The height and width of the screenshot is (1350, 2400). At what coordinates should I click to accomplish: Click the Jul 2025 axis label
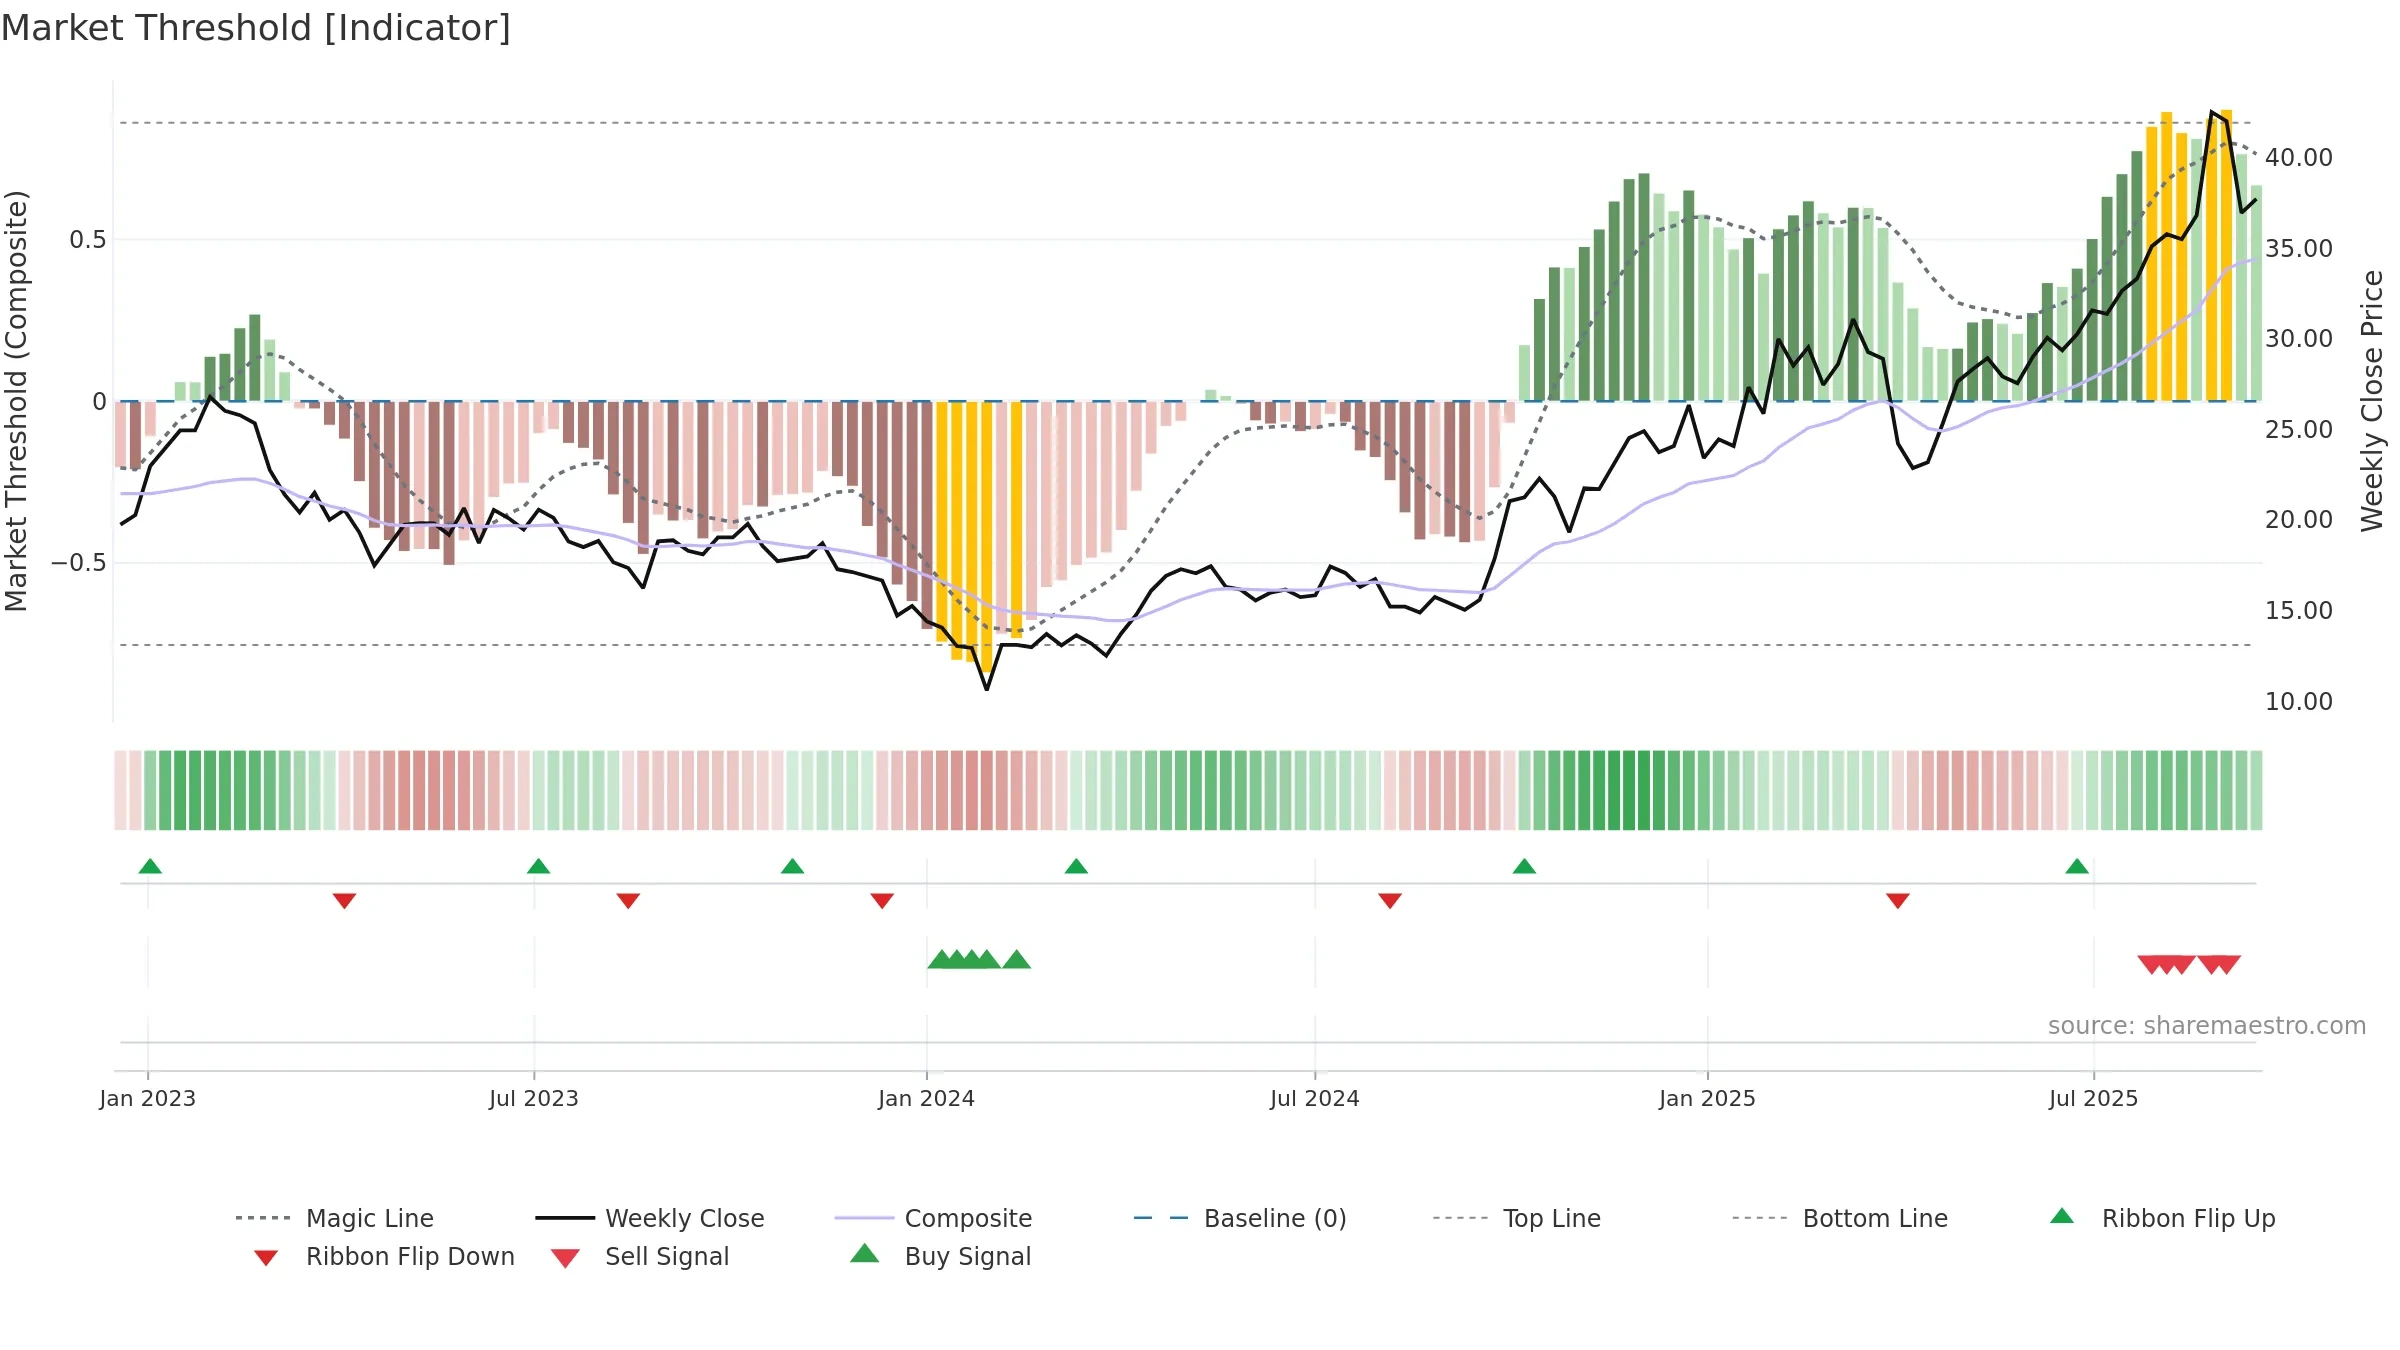[2094, 1098]
